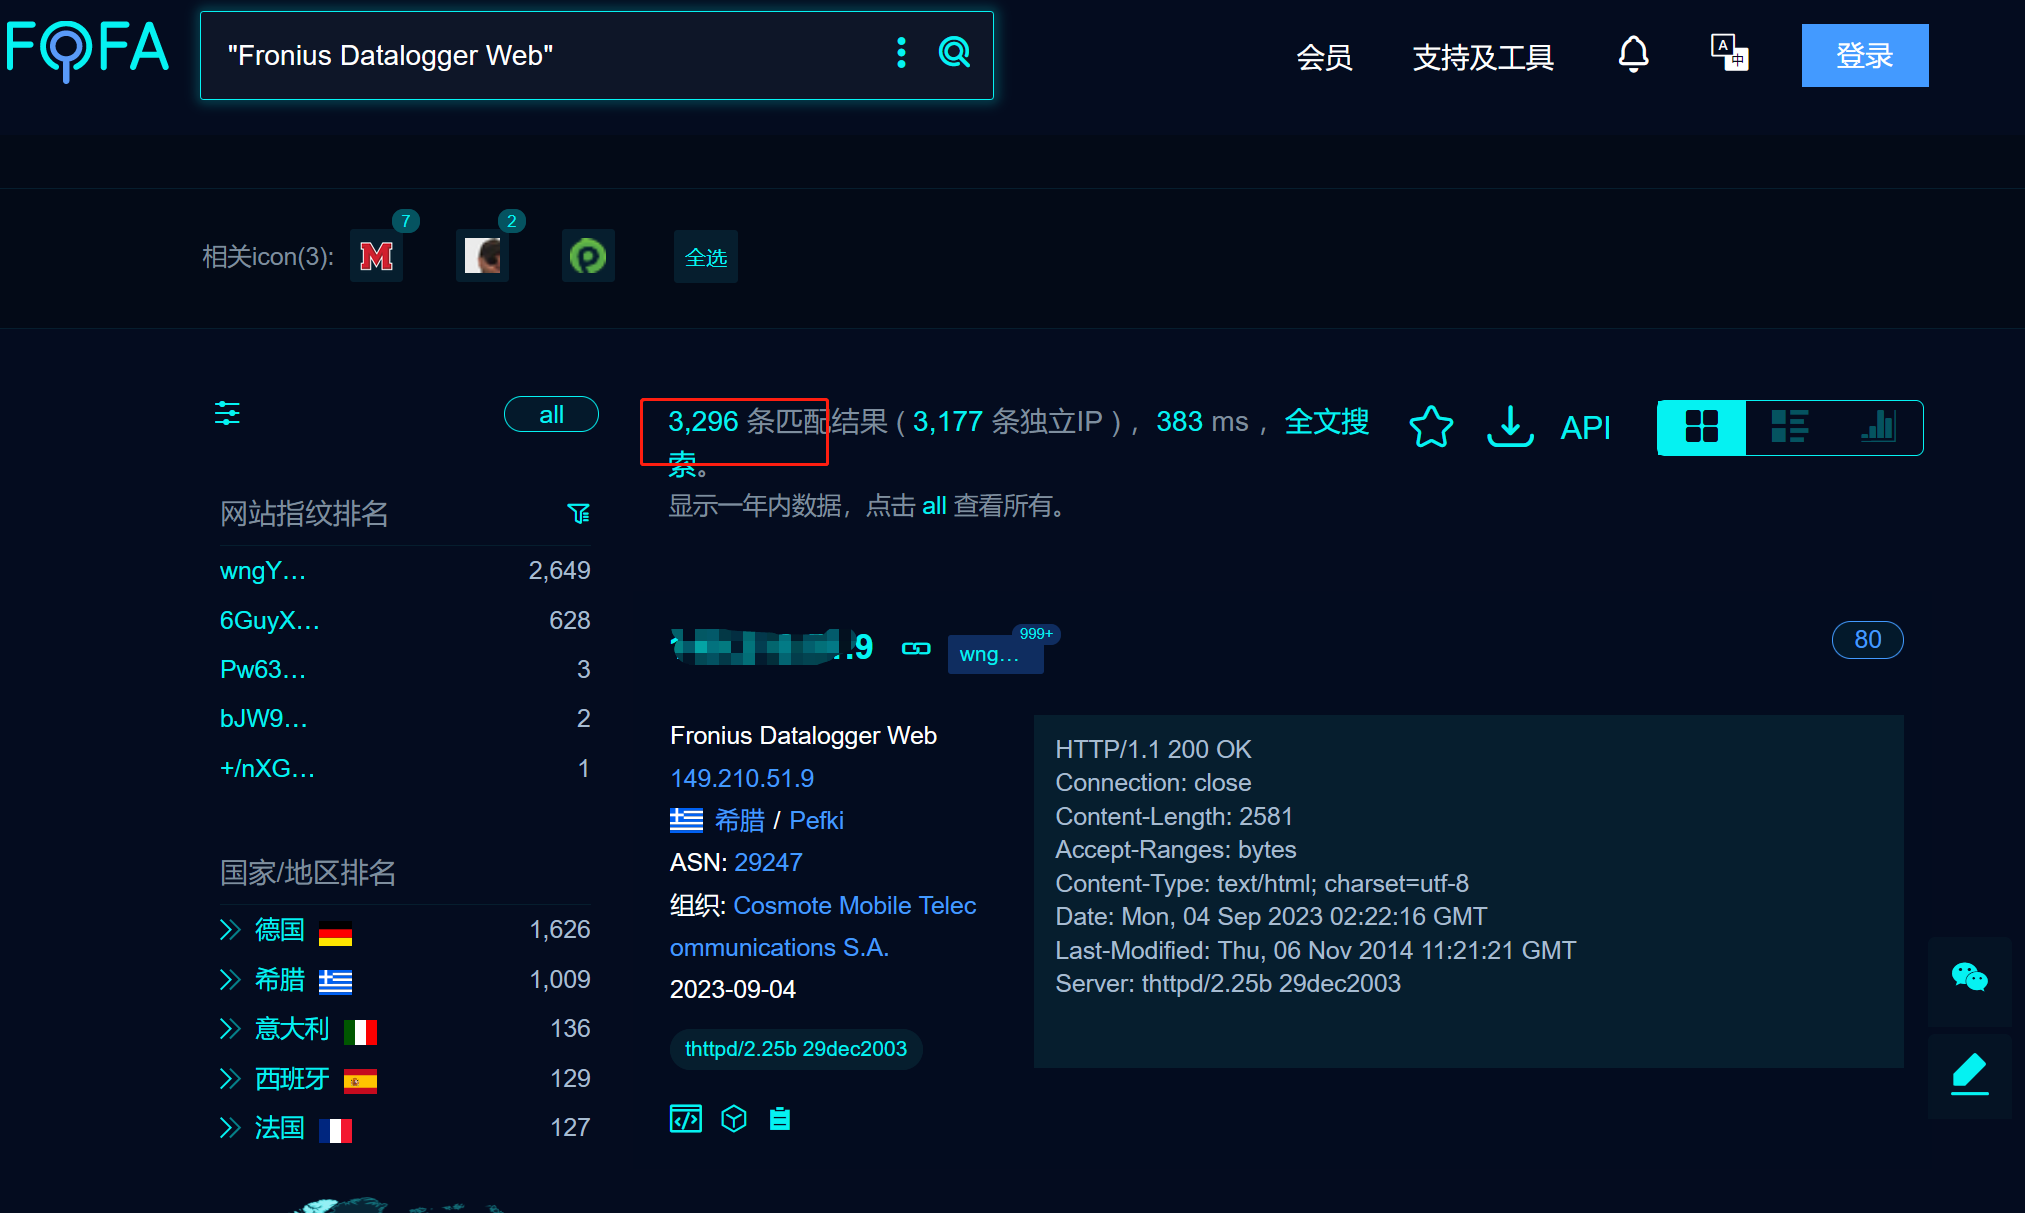Open the 会员 menu
The image size is (2025, 1213).
(1324, 57)
